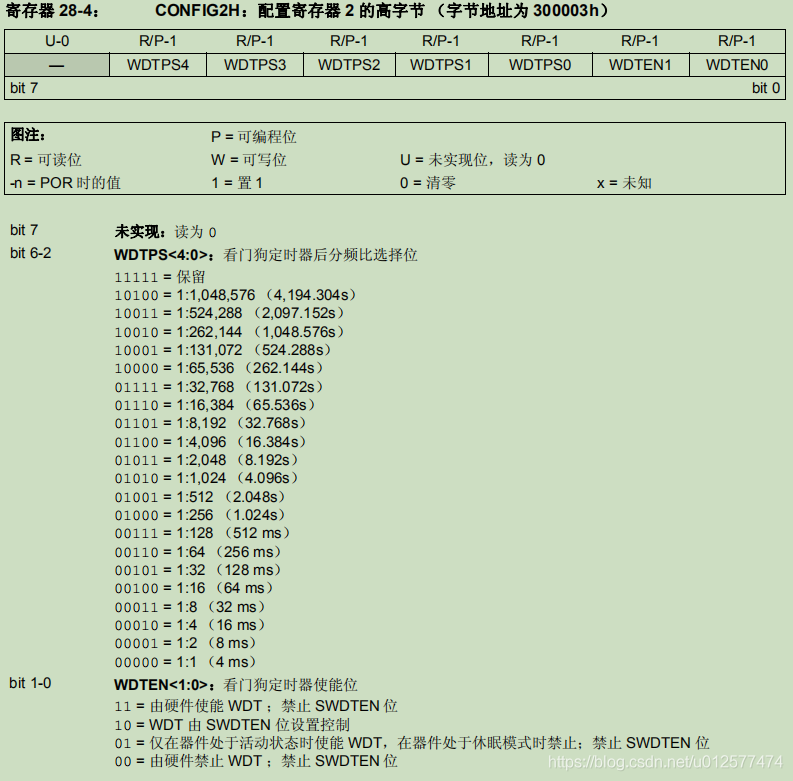Click the '-n = POR 时的值' legend entry
The image size is (793, 781).
click(x=65, y=183)
